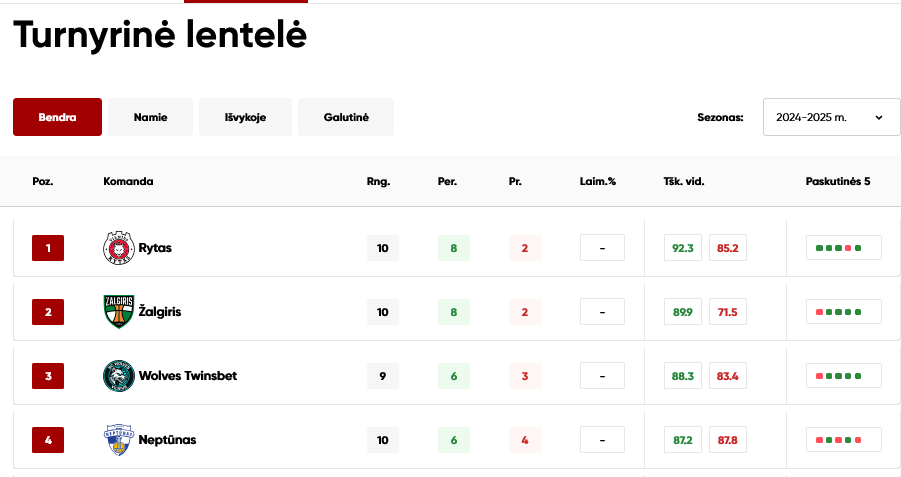Open the Galutinė standings tab

tap(346, 117)
